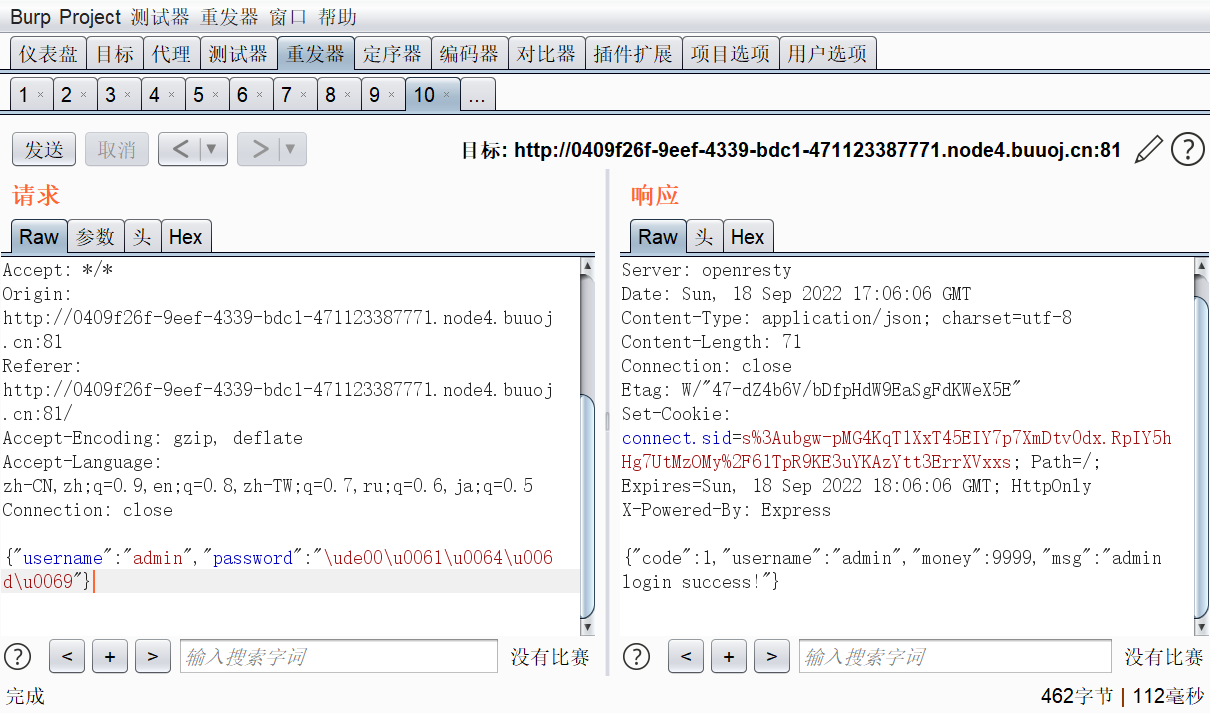Open the 重发器 menu in menu bar
Screen dimensions: 1210x713
pyautogui.click(x=229, y=17)
